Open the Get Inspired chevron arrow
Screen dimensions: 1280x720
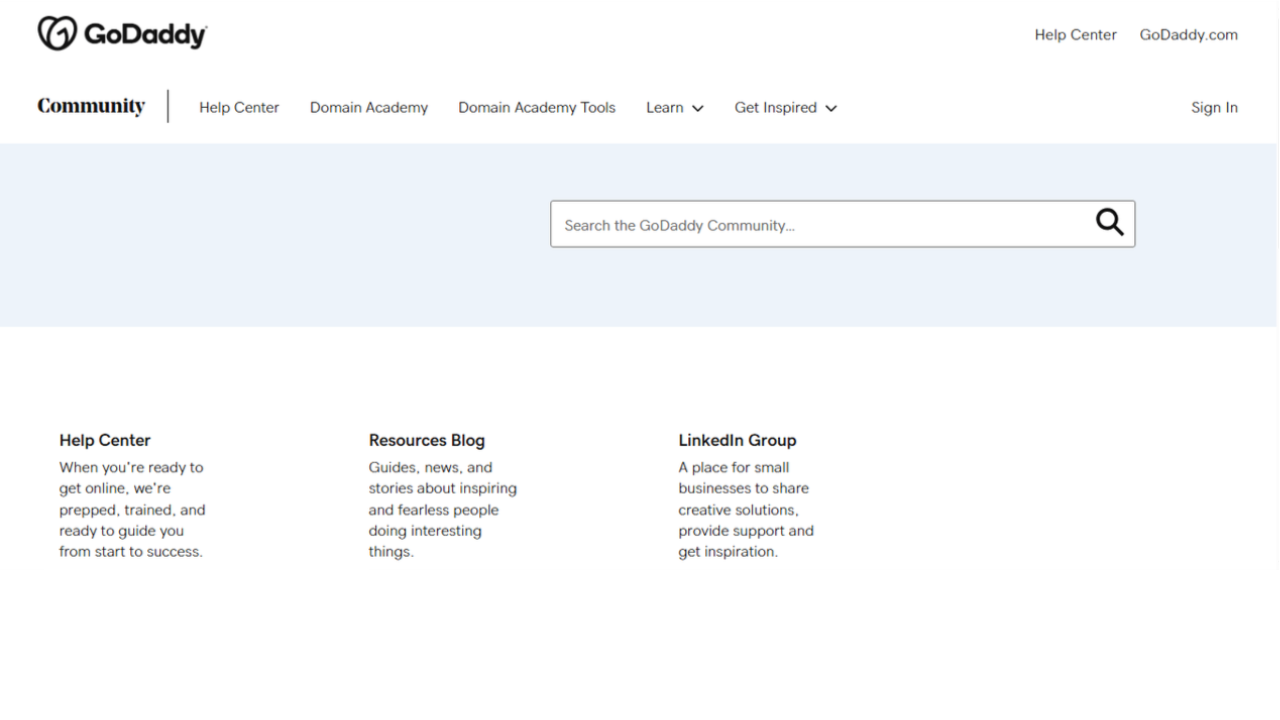coord(832,108)
